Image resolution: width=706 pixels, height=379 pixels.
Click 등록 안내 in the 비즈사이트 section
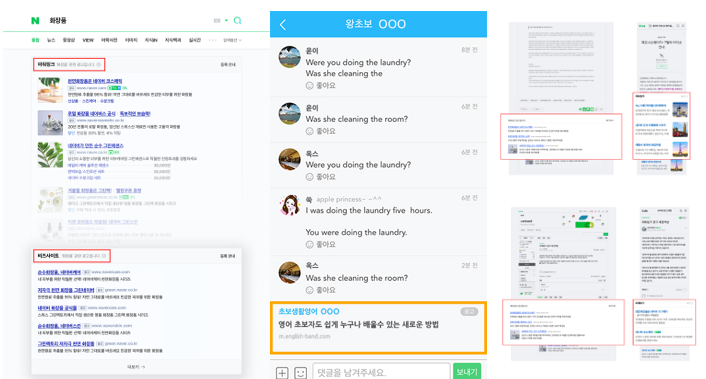click(228, 256)
